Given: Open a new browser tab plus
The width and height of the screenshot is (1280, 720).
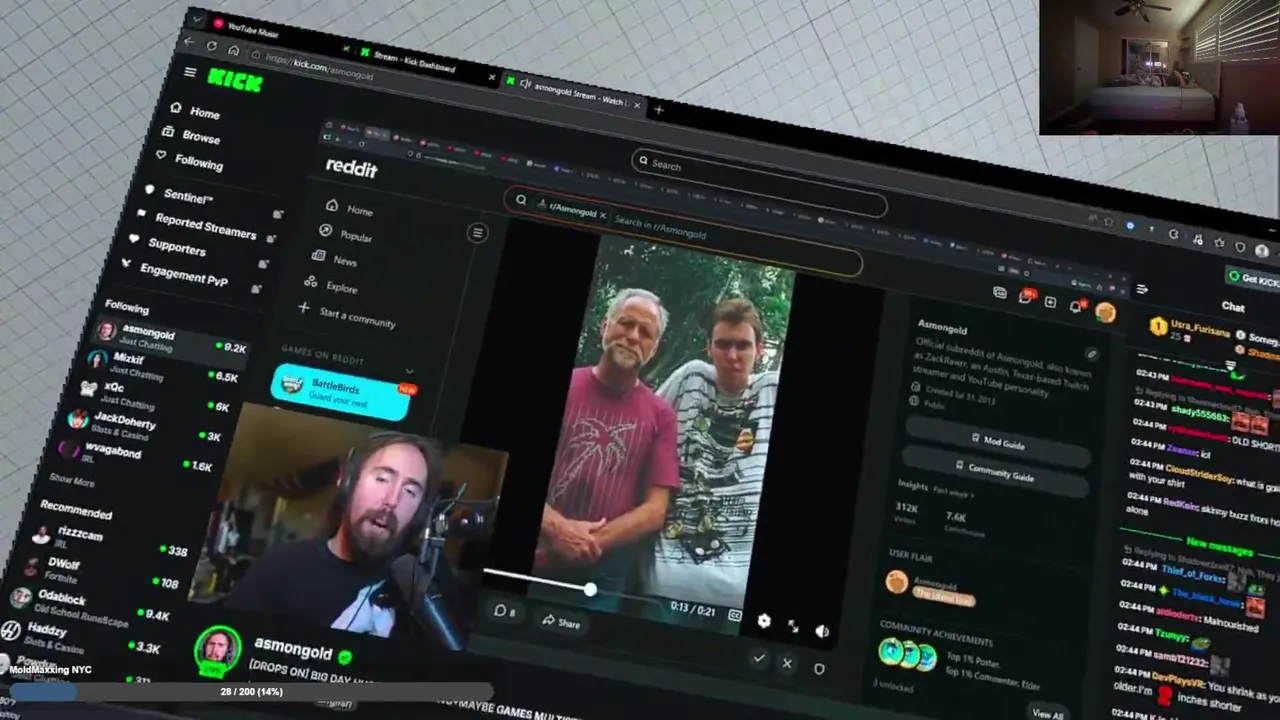Looking at the screenshot, I should 658,110.
